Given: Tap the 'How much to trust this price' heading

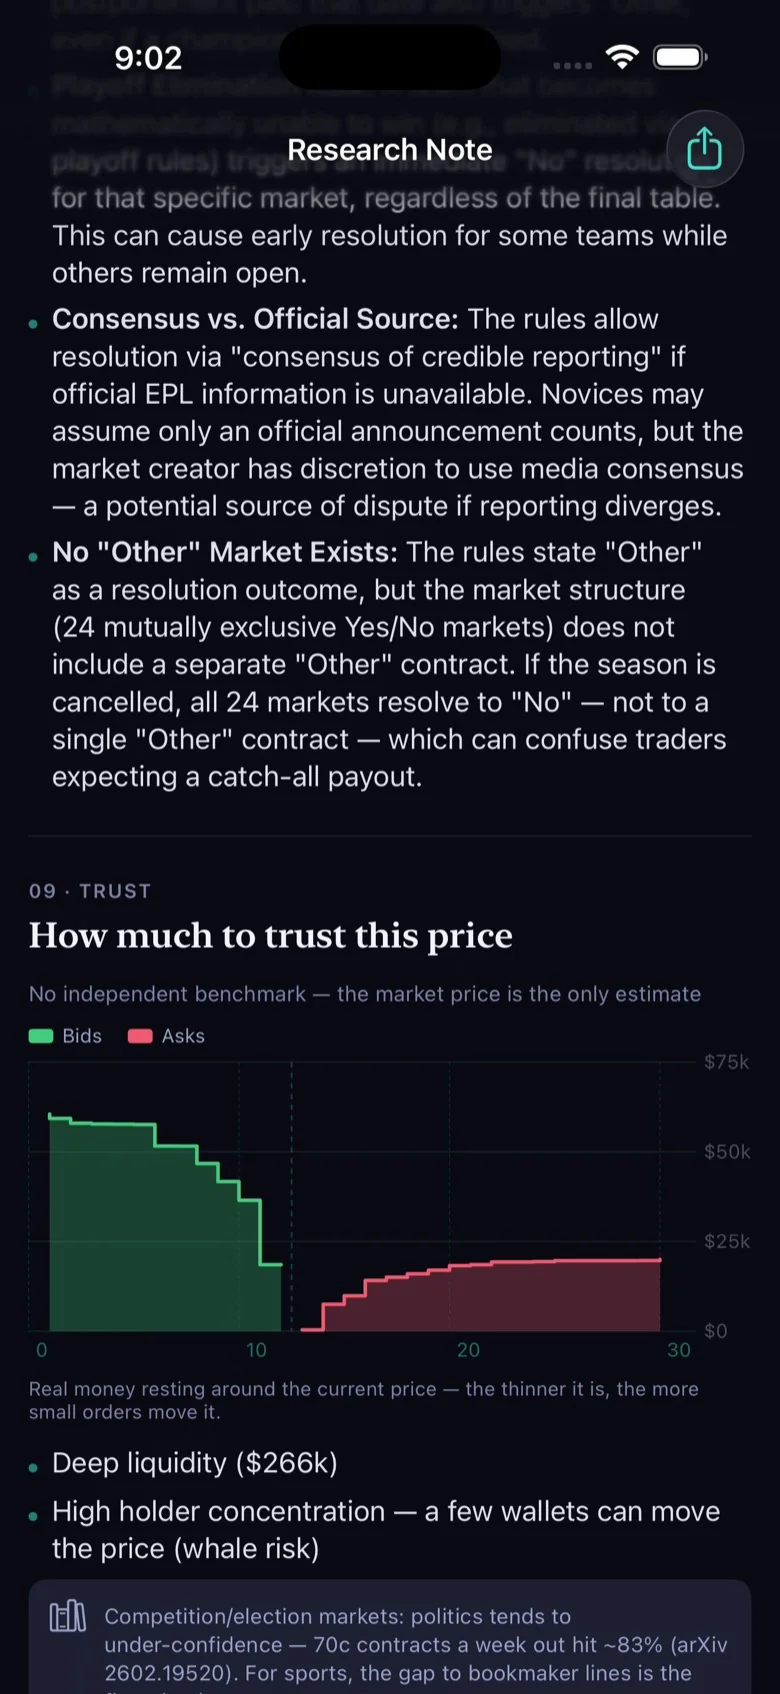Looking at the screenshot, I should pos(271,936).
